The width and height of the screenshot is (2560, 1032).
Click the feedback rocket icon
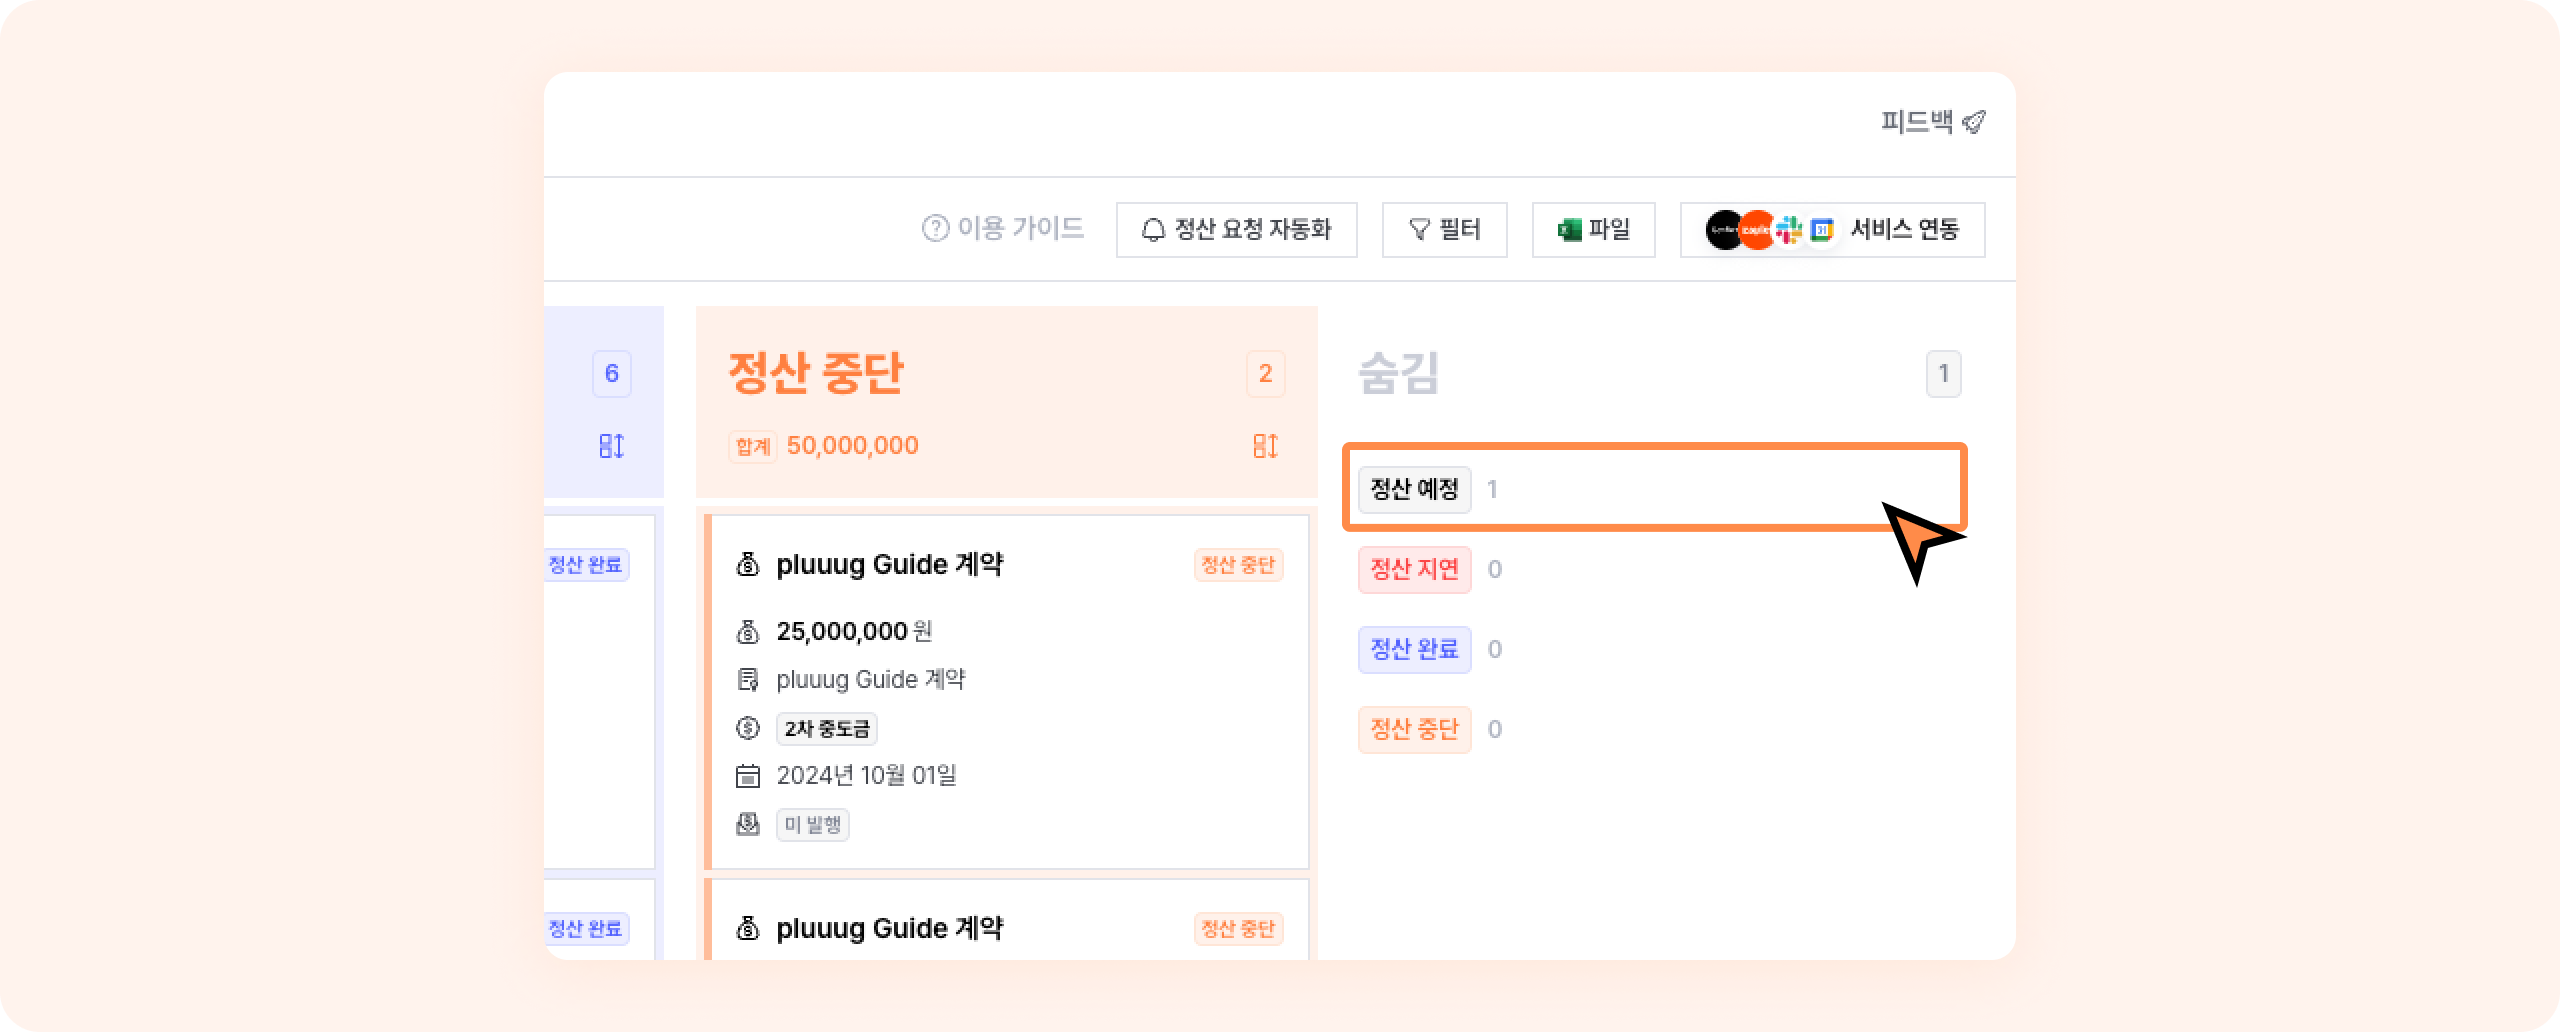[1973, 122]
